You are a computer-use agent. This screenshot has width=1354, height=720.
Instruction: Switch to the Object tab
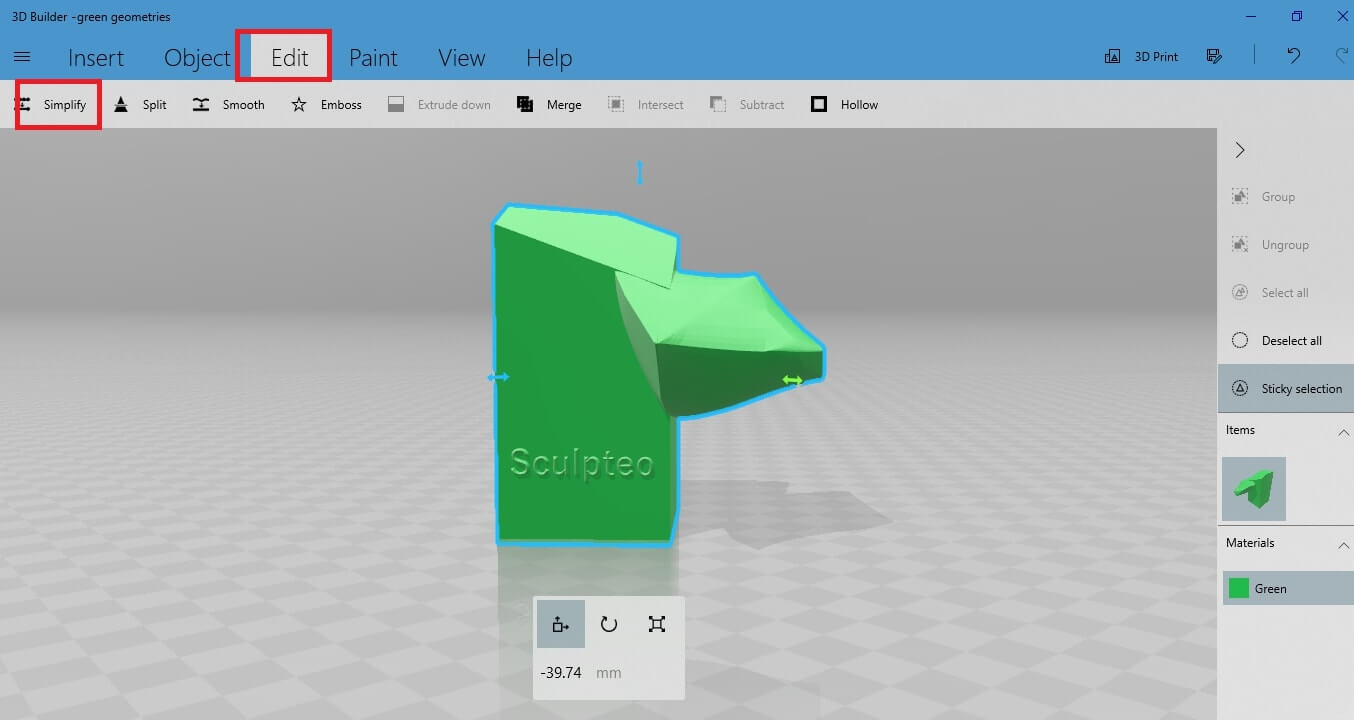click(197, 58)
